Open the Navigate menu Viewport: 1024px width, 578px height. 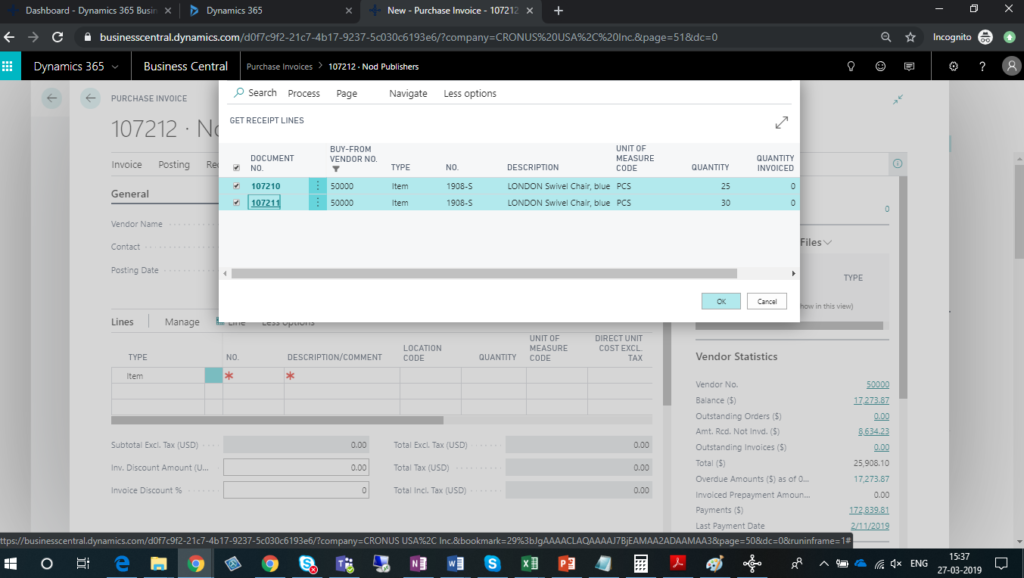pos(408,93)
